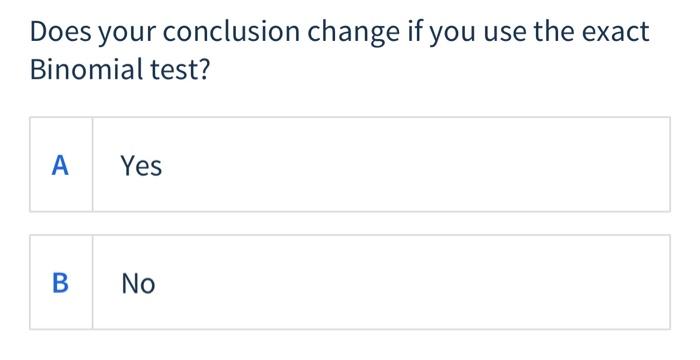The height and width of the screenshot is (360, 700).
Task: Select answer option A Yes
Action: (350, 164)
